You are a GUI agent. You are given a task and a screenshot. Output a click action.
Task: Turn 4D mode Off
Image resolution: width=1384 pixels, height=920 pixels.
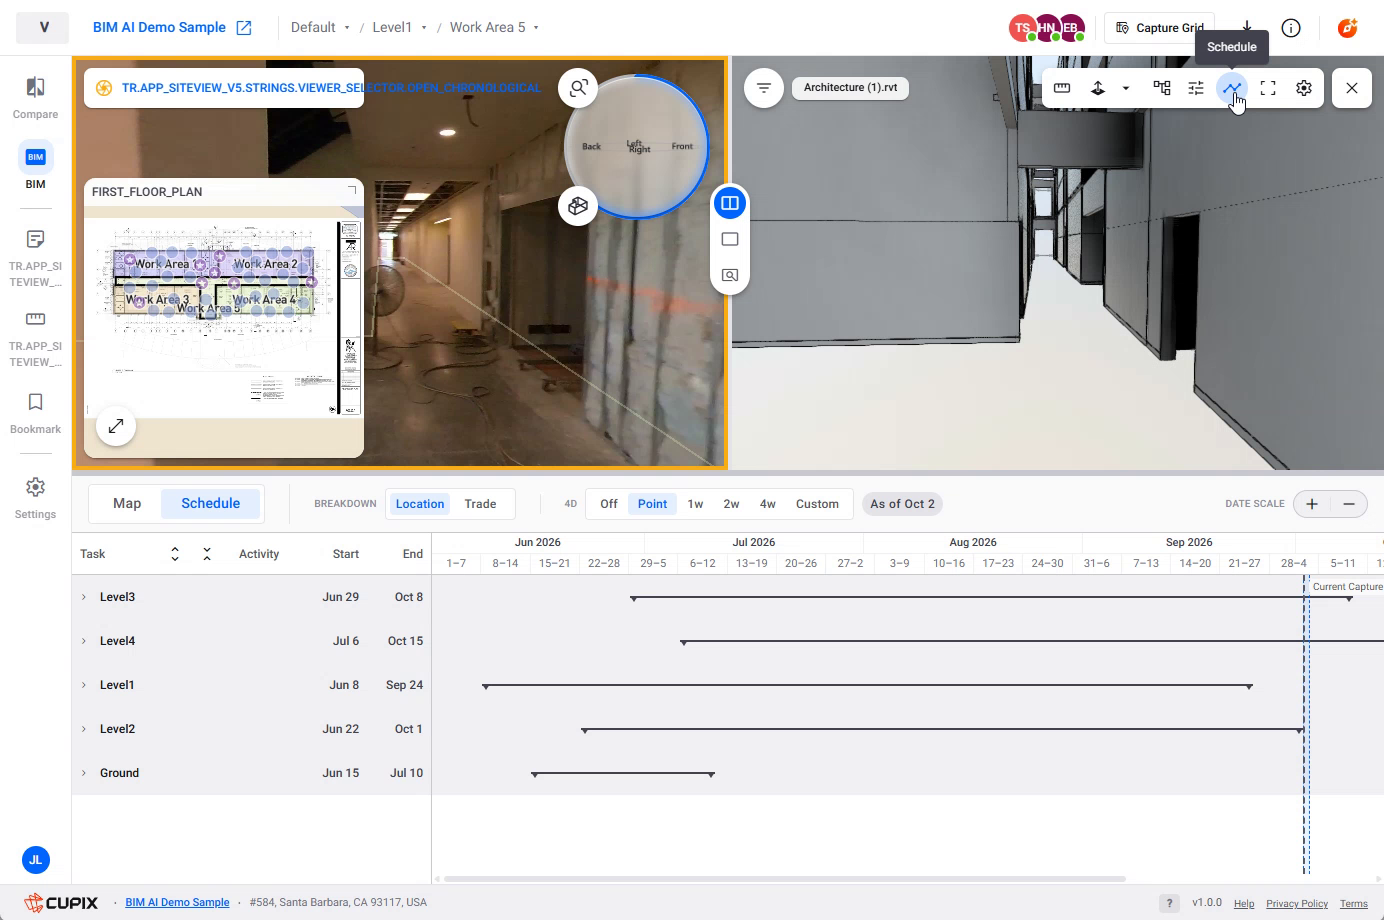609,504
